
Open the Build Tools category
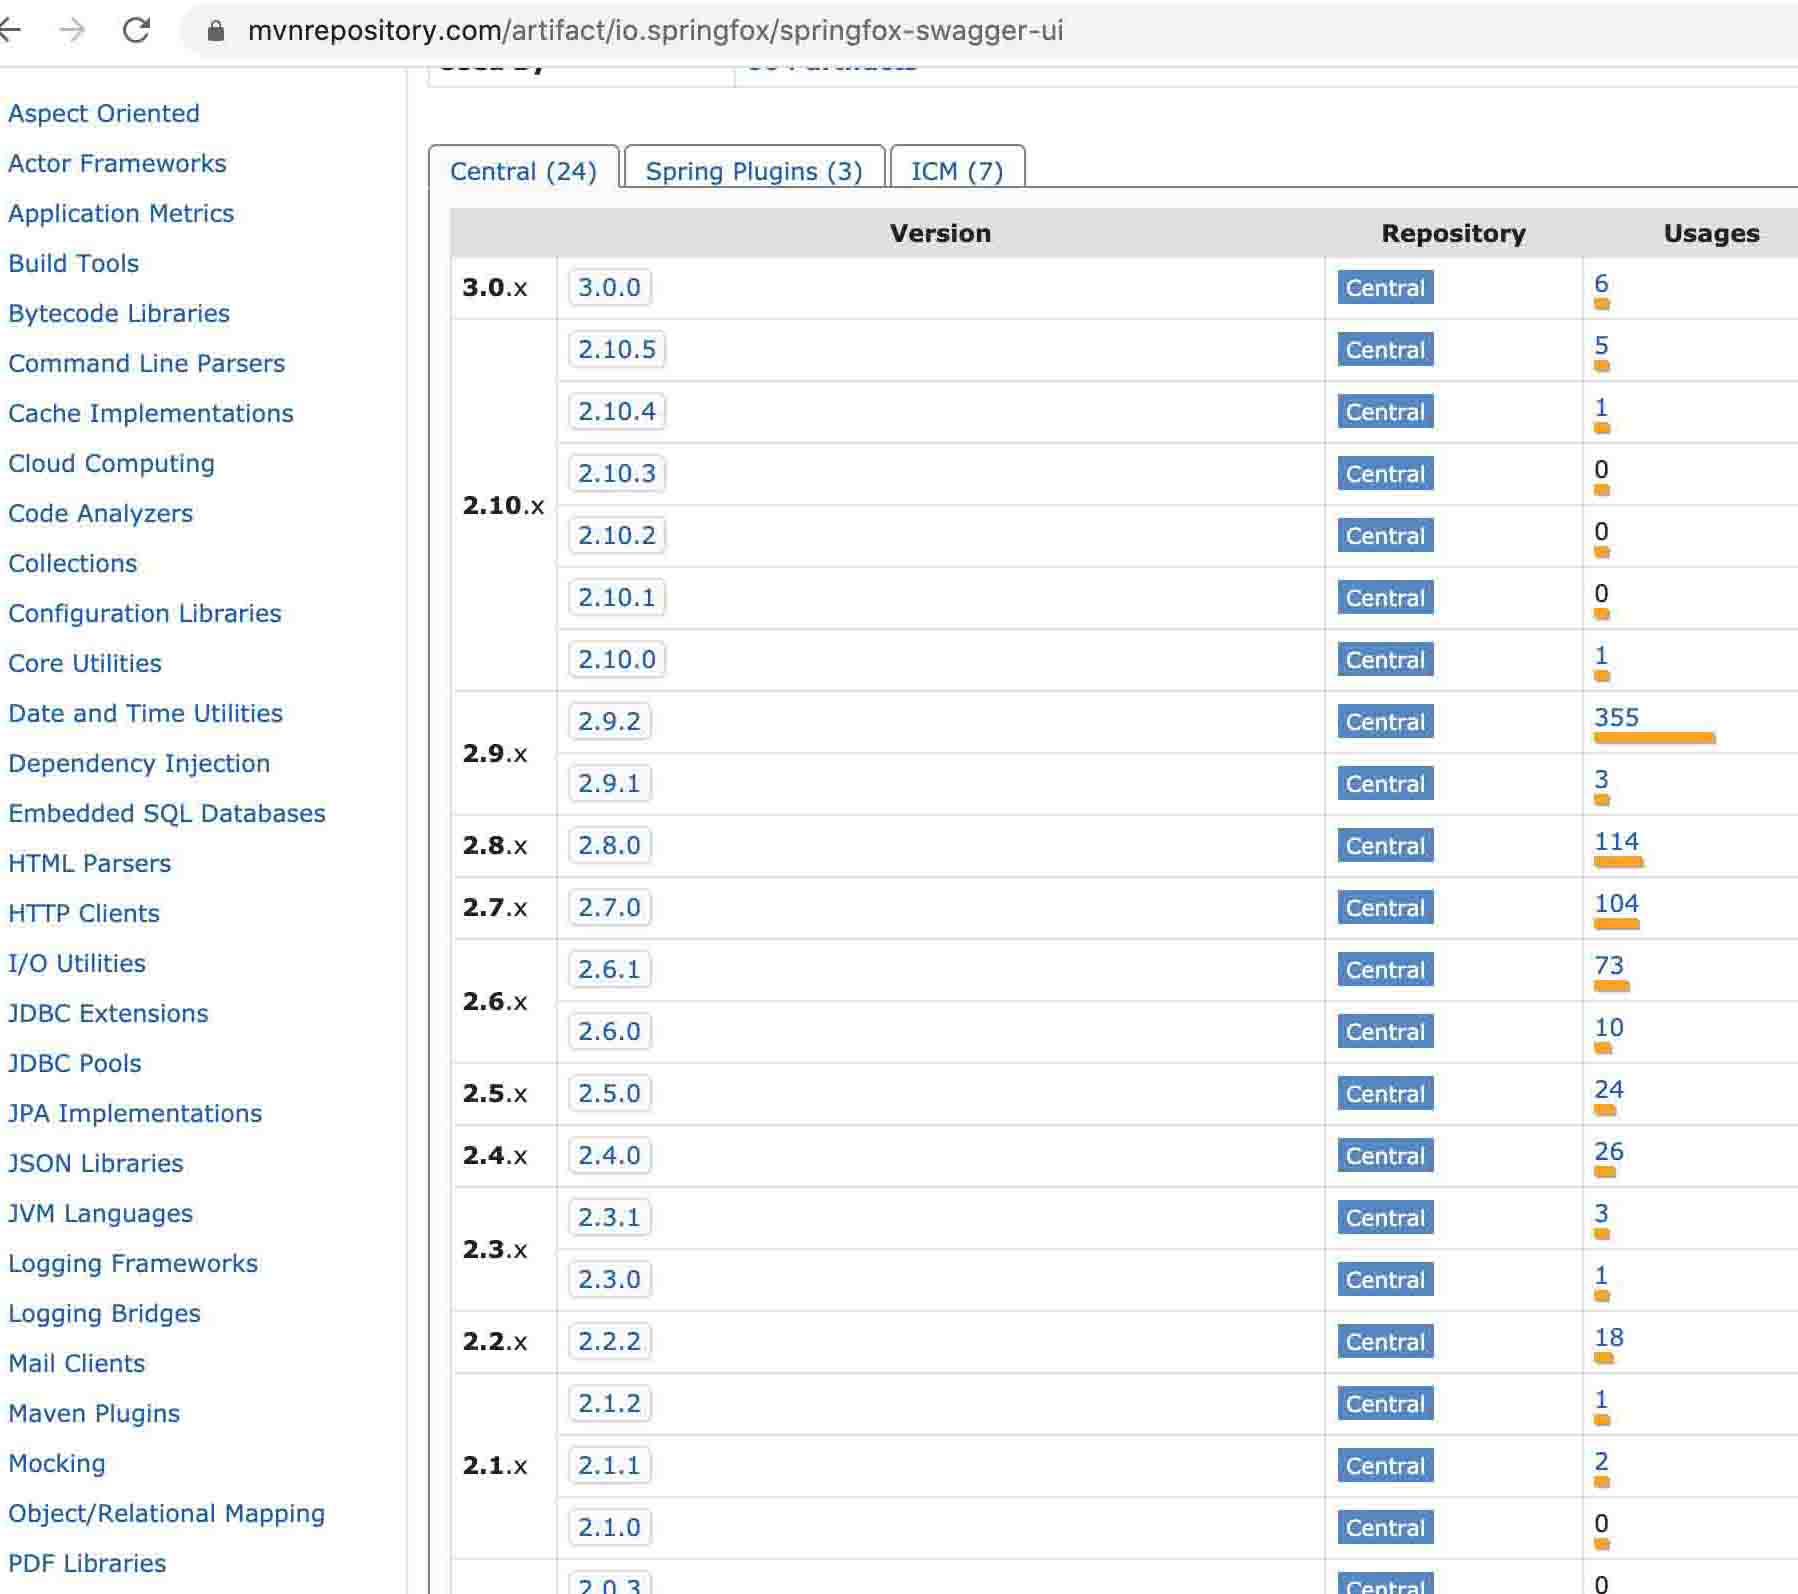74,263
